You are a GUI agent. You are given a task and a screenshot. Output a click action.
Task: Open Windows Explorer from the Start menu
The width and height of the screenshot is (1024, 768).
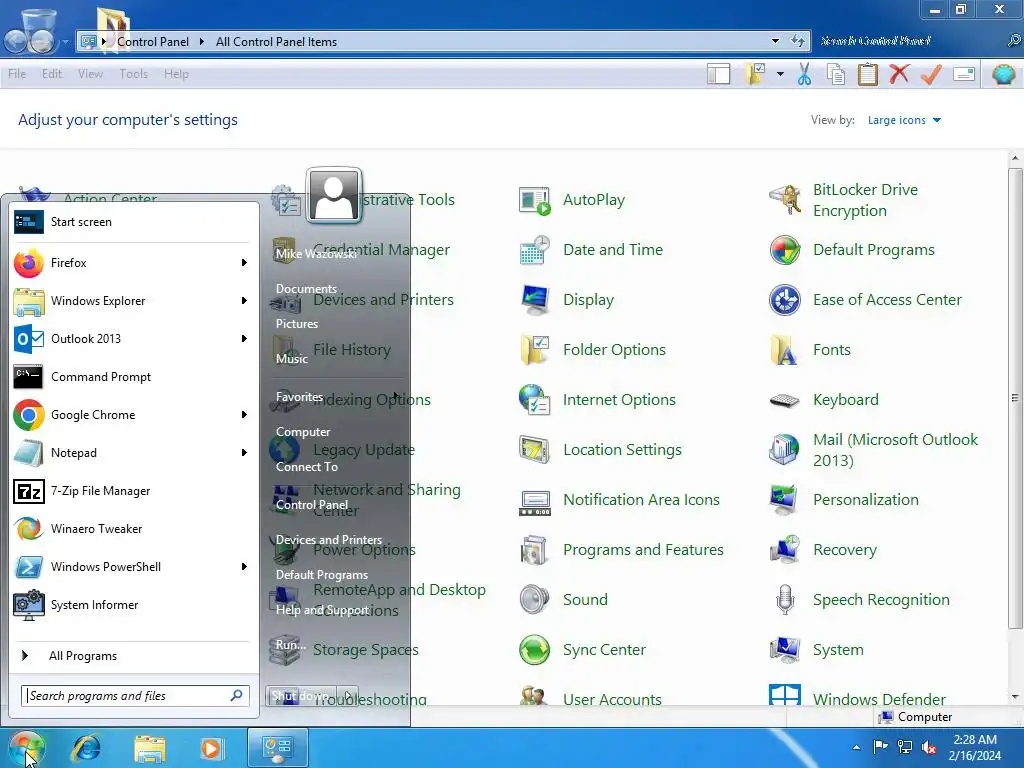(x=131, y=300)
